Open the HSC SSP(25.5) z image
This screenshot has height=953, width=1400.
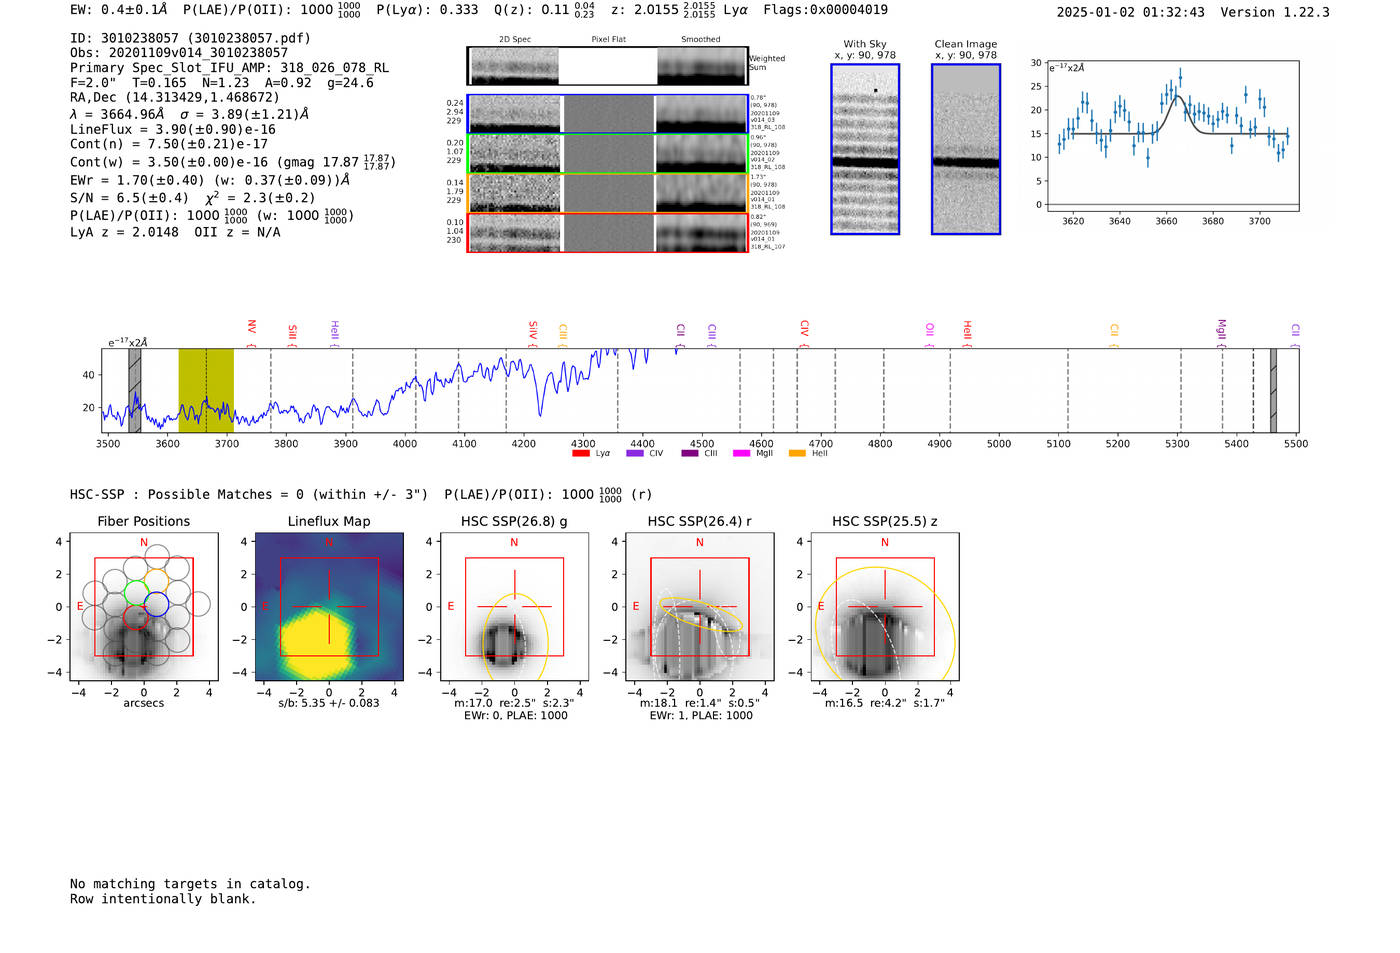(885, 607)
